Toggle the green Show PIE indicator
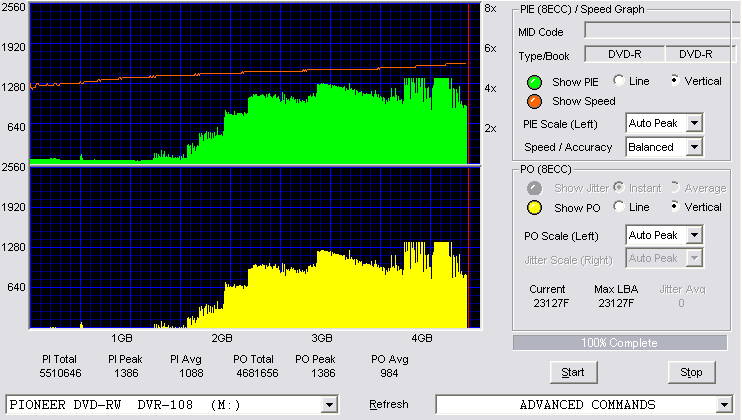742x420 pixels. [x=534, y=82]
